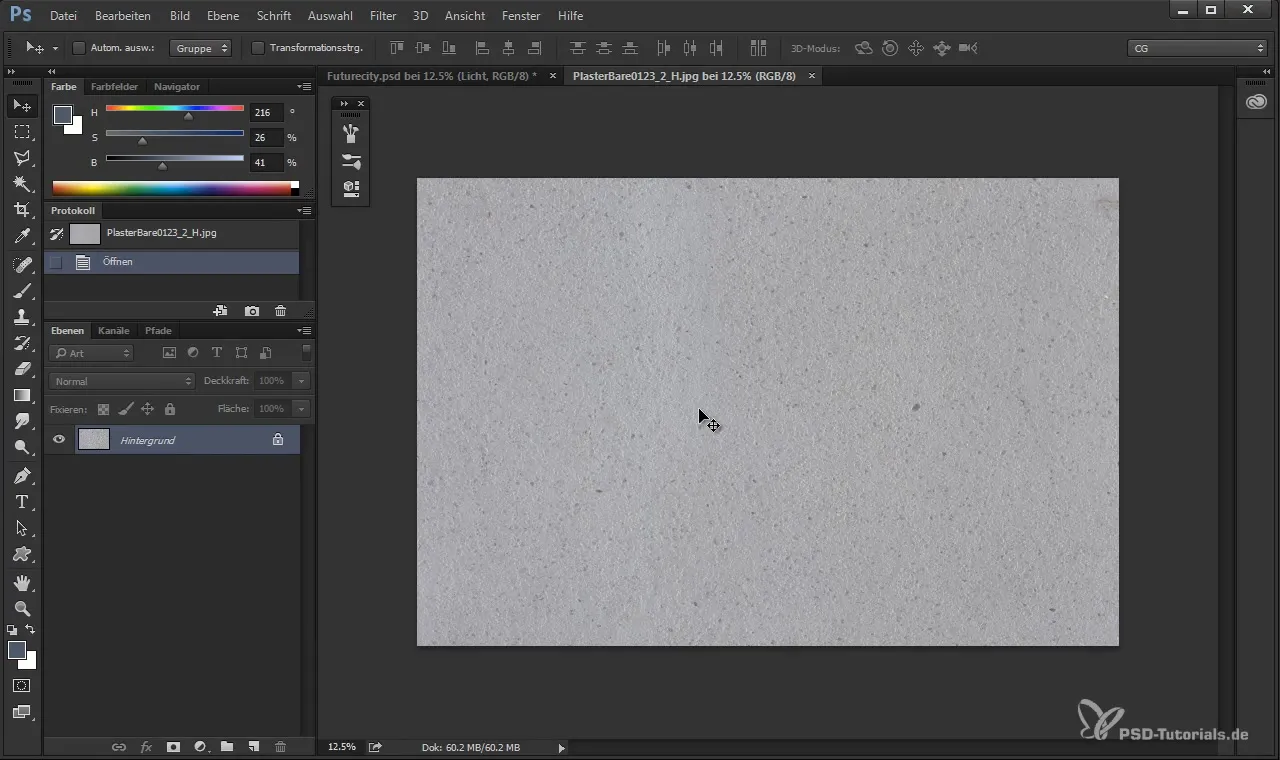1280x760 pixels.
Task: Delete current state in Protokoll panel
Action: point(280,312)
